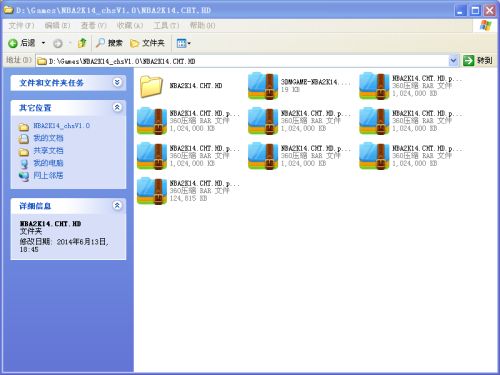Click the green Back arrow button
This screenshot has width=500, height=375.
click(x=13, y=43)
